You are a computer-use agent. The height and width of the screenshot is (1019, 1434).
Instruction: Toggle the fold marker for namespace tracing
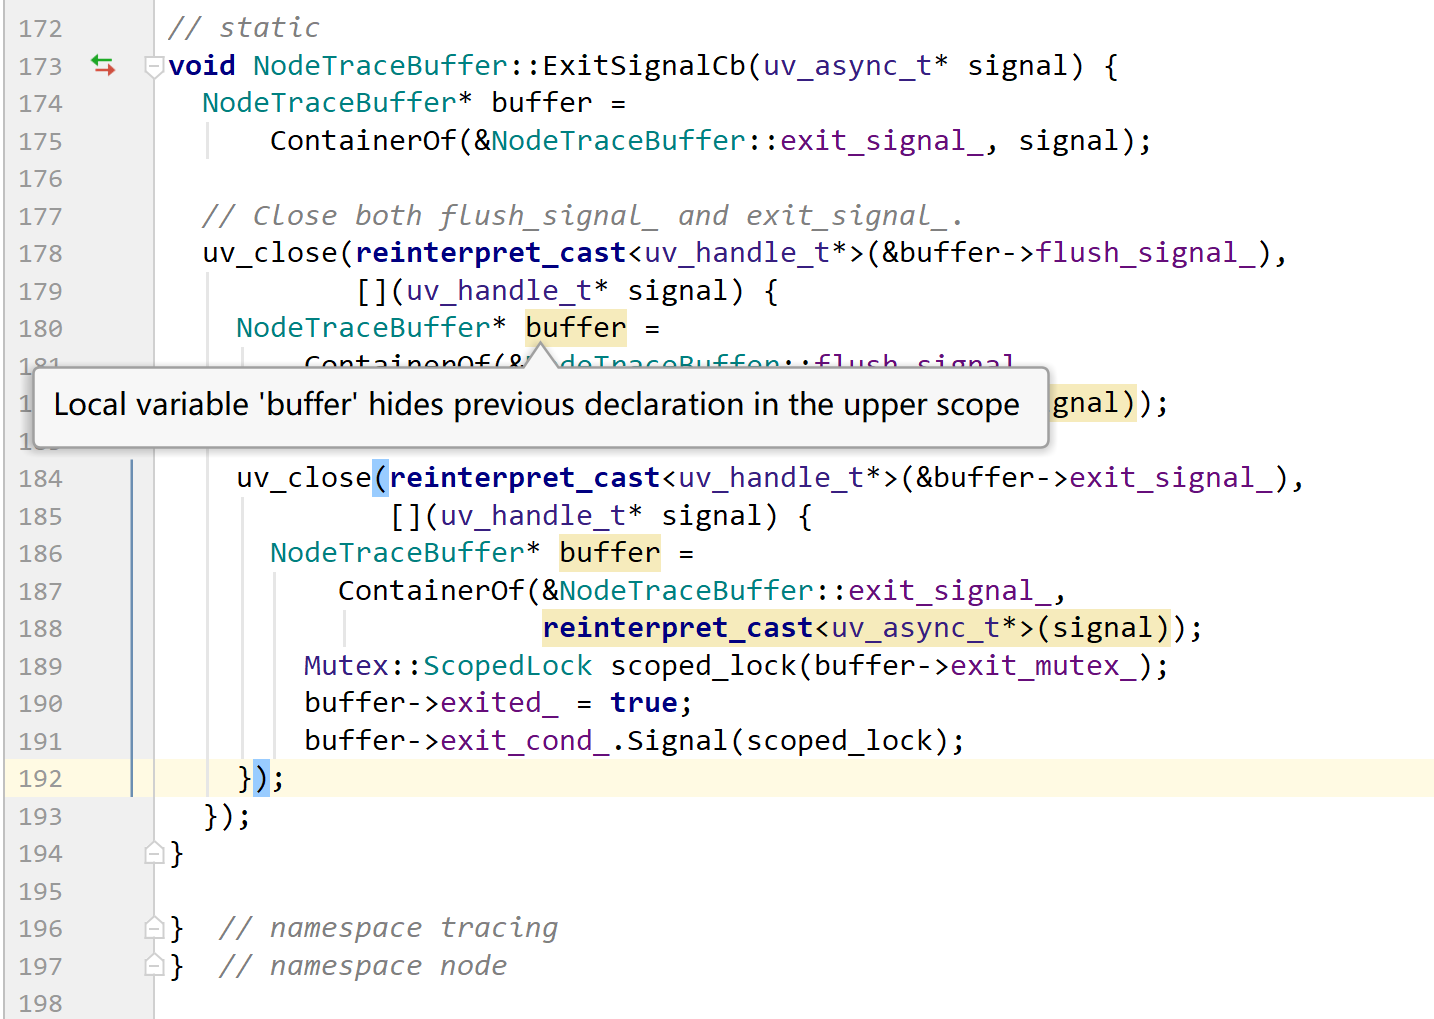point(154,928)
